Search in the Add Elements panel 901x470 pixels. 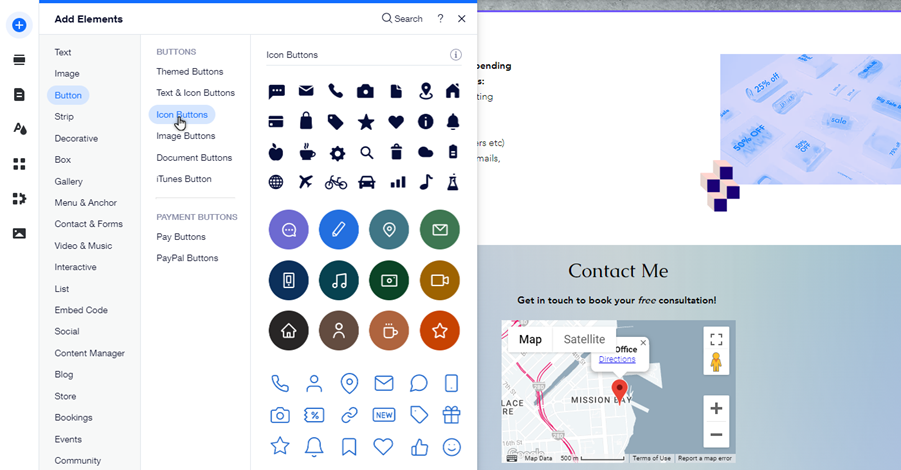[402, 19]
